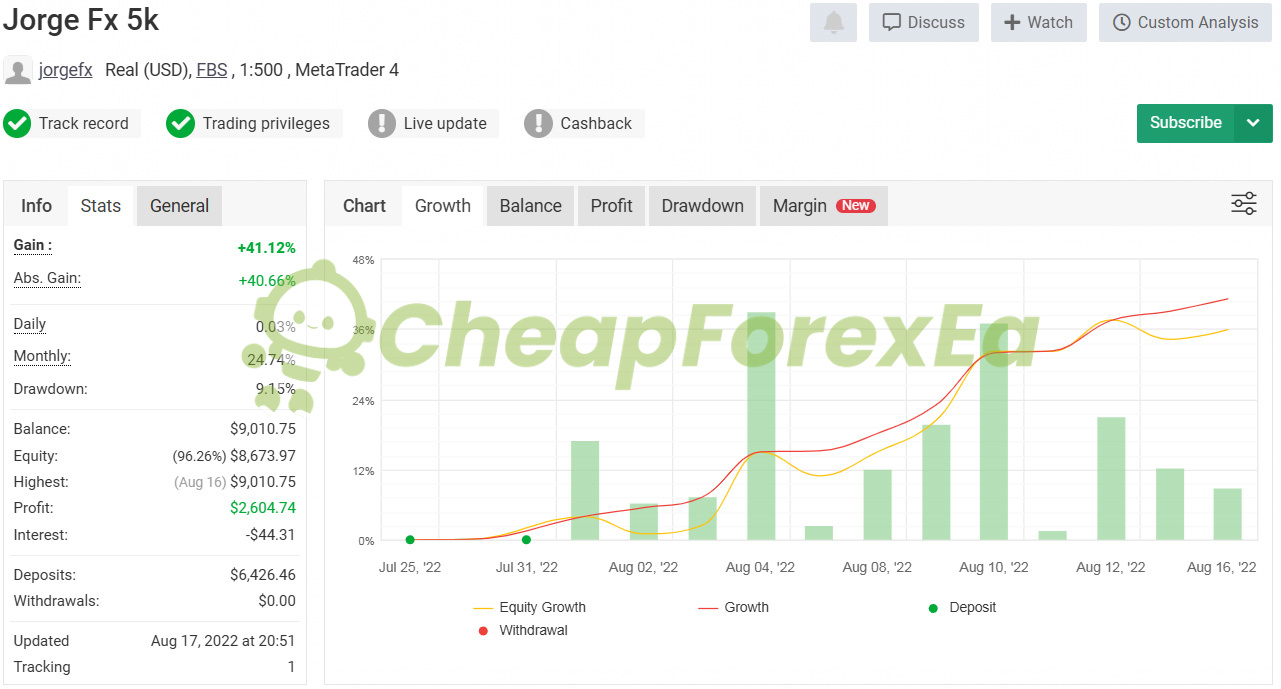Screen dimensions: 1281x689
Task: Click the tallest bar at Aug 04
Action: coord(761,426)
